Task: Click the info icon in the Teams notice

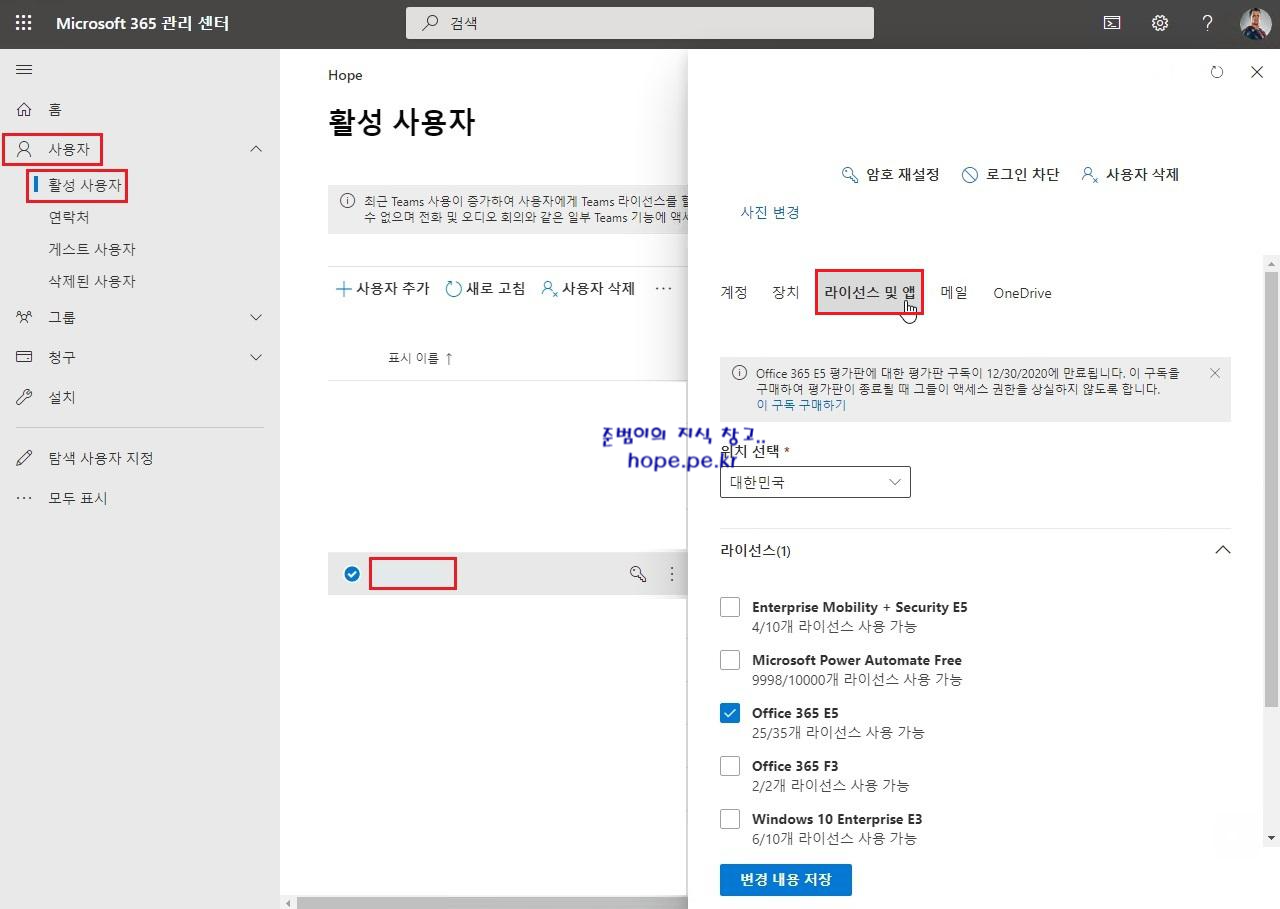Action: click(x=347, y=201)
